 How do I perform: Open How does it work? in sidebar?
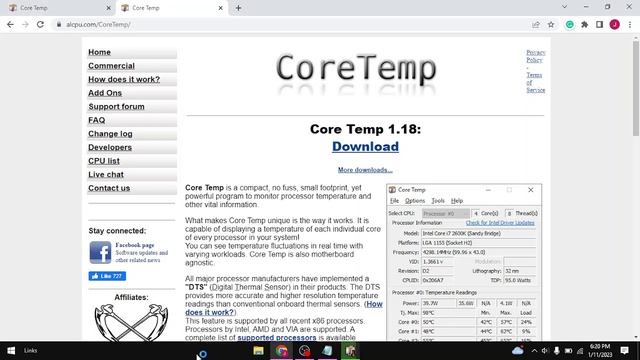(x=124, y=79)
